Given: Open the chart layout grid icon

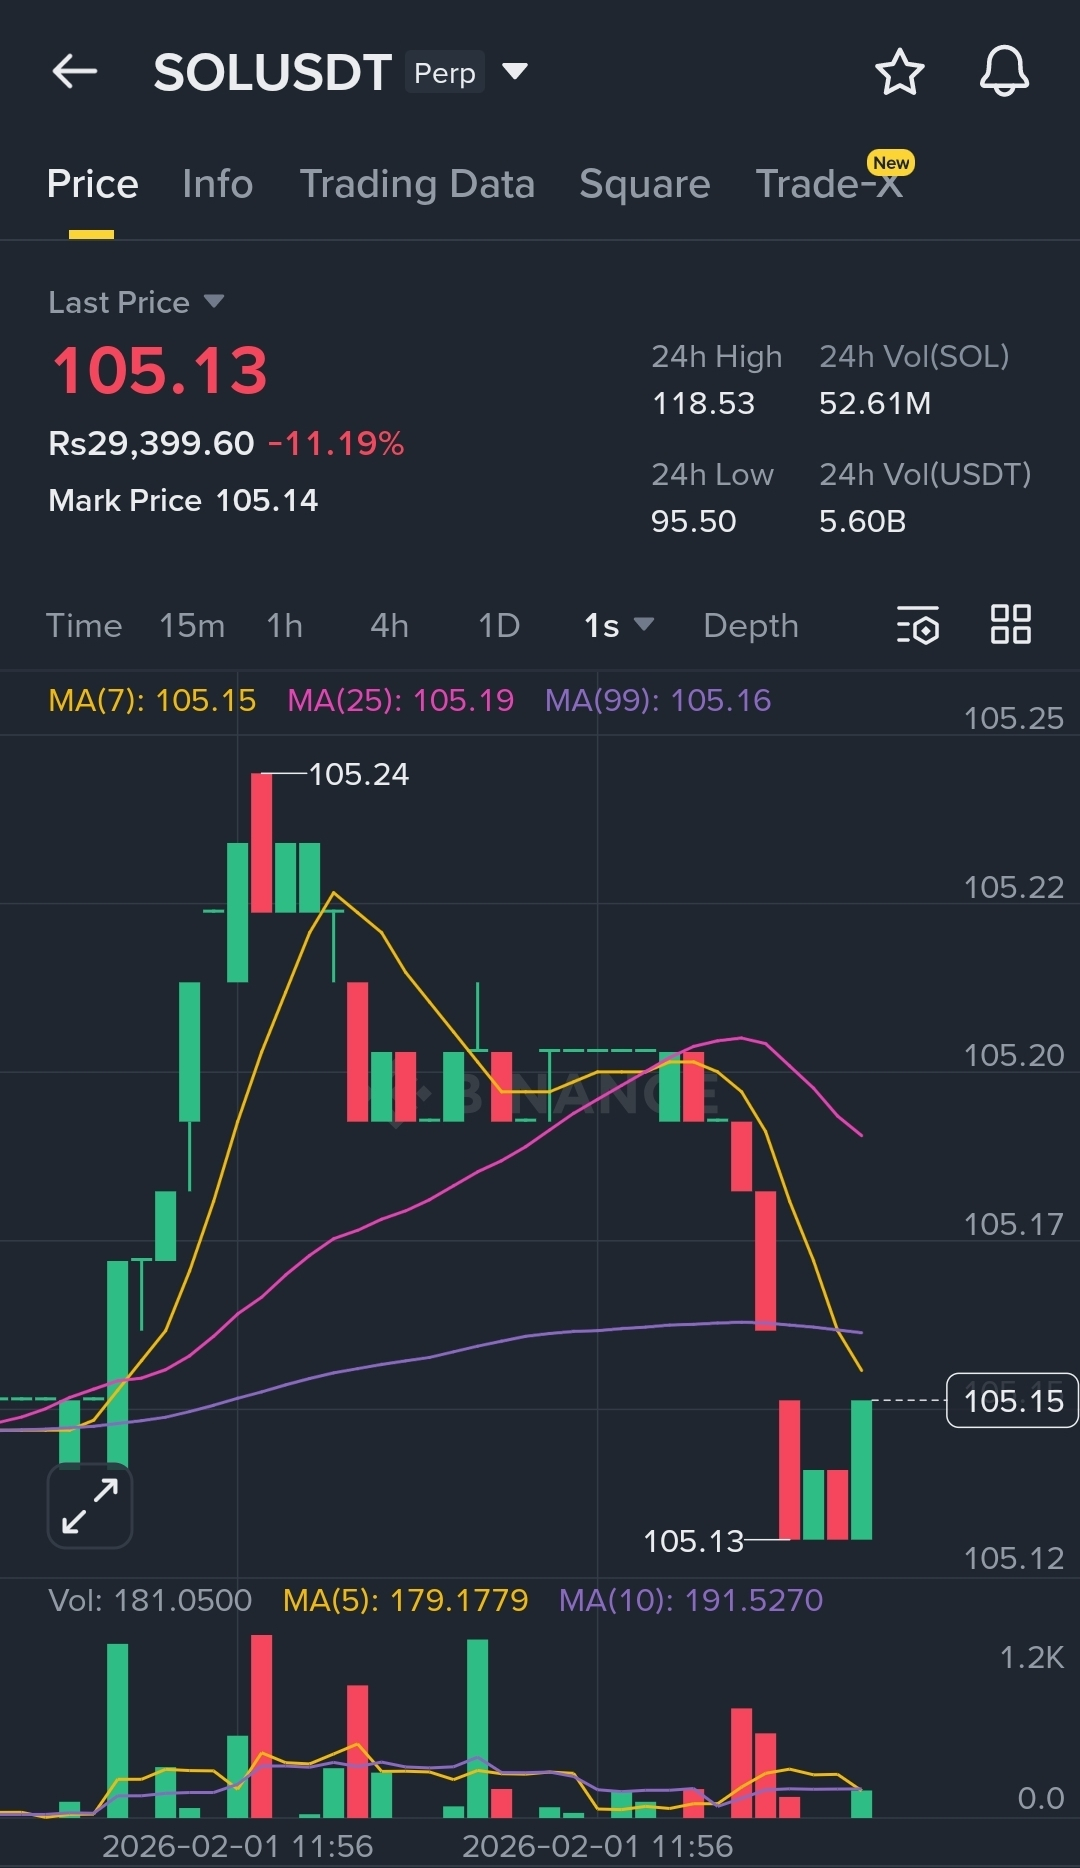Looking at the screenshot, I should [1010, 625].
